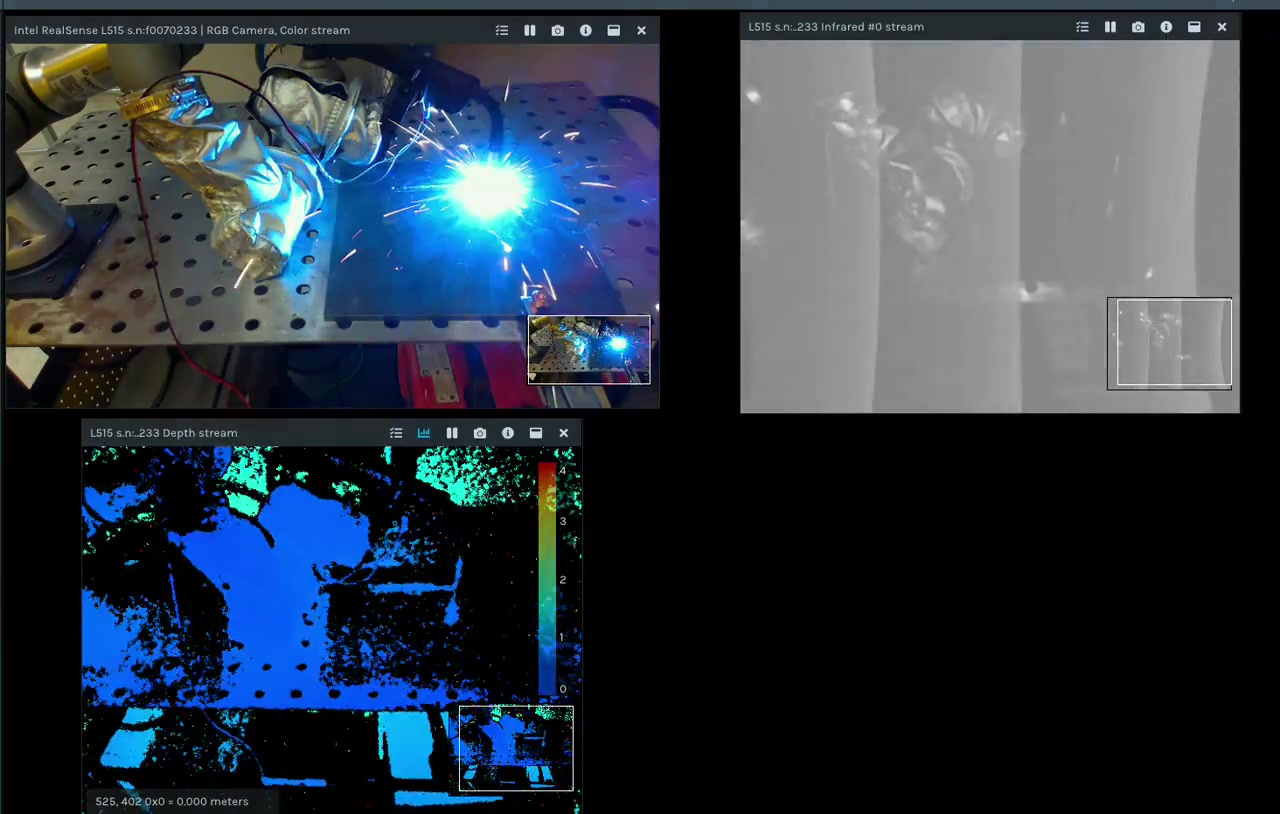Close the Depth stream window

pos(564,433)
